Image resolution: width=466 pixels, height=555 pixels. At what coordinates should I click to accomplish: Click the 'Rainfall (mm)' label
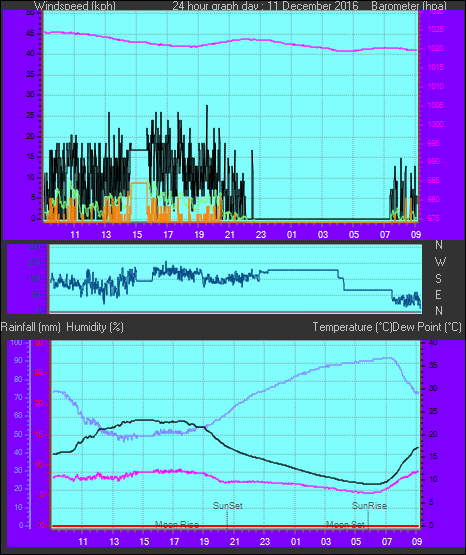coord(30,327)
